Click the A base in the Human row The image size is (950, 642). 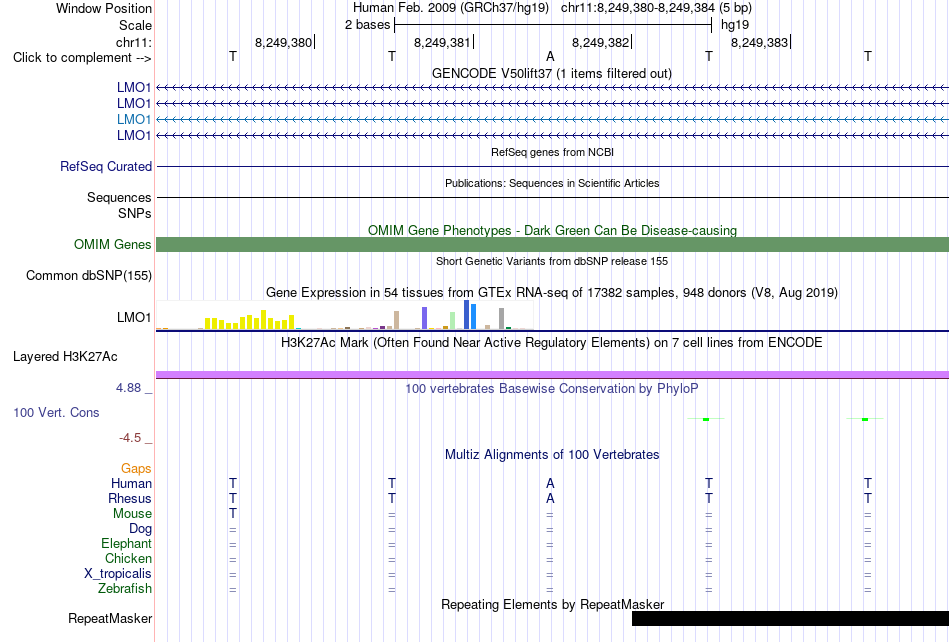pyautogui.click(x=550, y=483)
